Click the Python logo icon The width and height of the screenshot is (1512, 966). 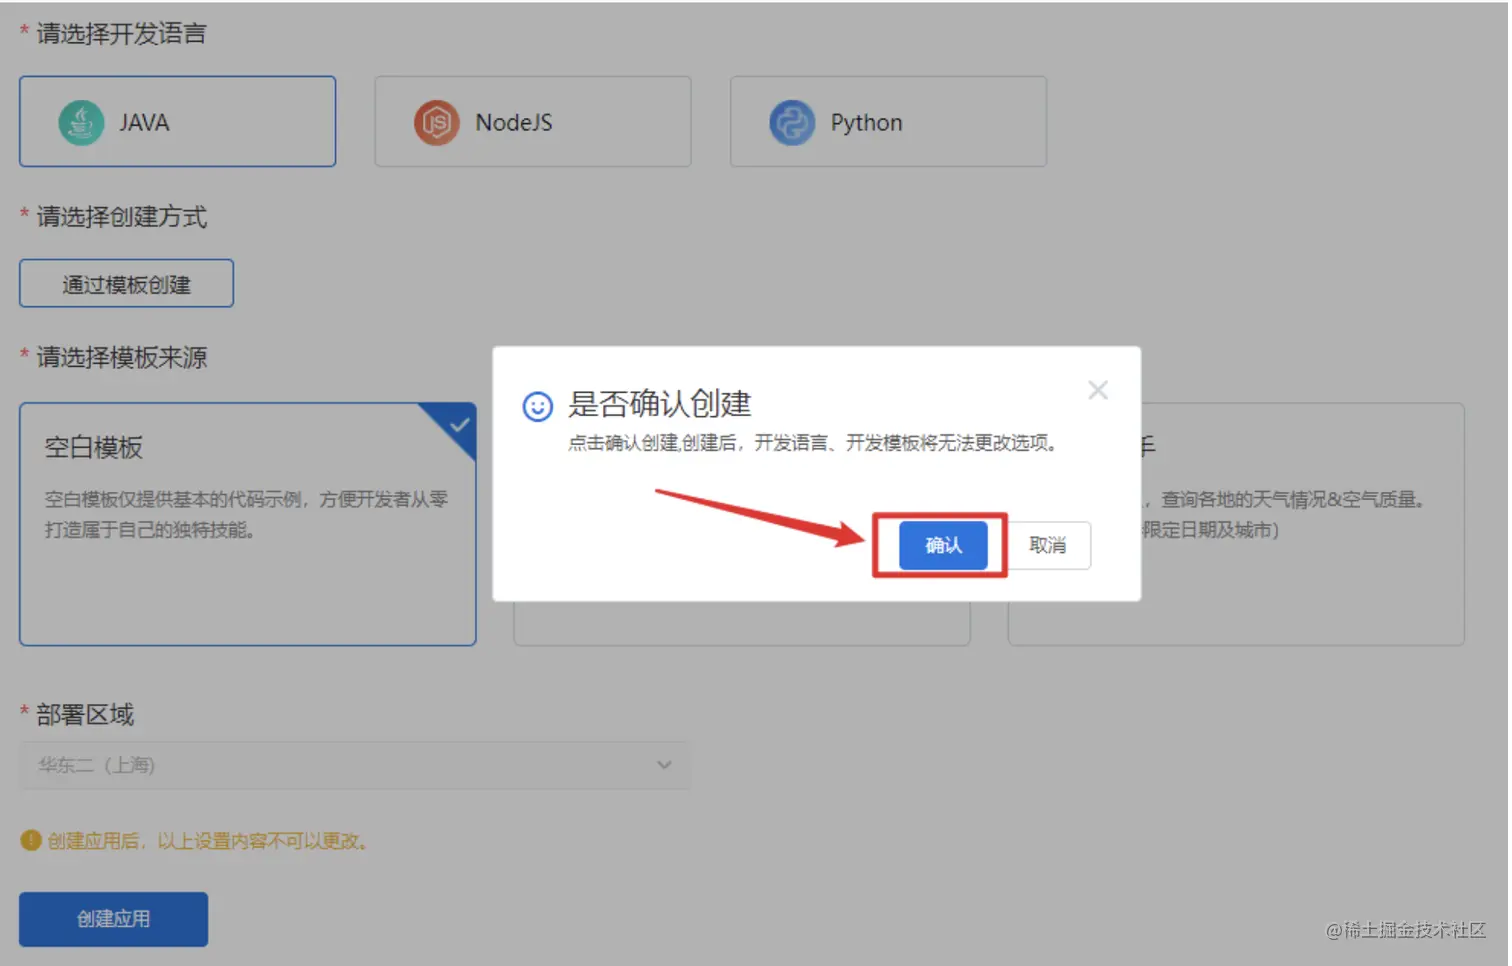point(791,122)
